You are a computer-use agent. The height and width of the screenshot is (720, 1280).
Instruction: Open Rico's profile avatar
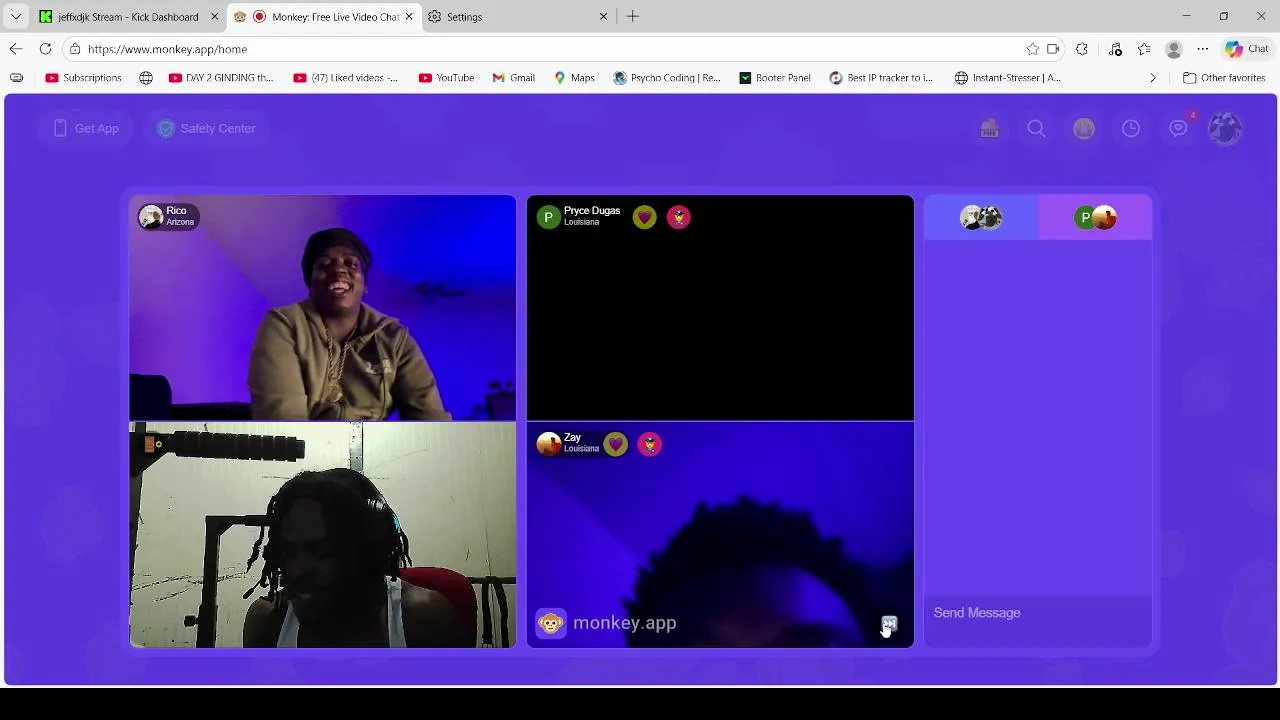click(x=151, y=217)
